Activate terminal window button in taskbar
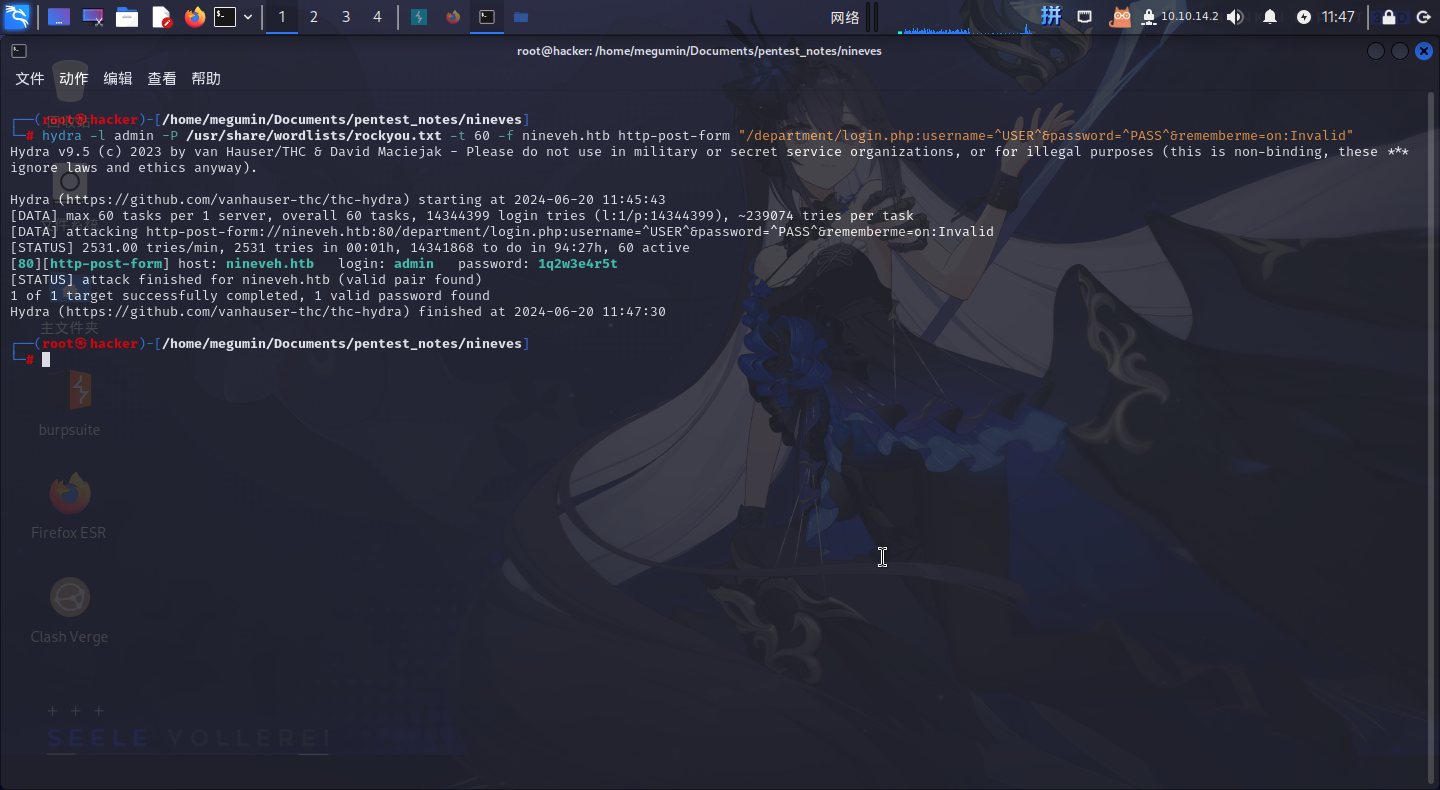The height and width of the screenshot is (790, 1440). (x=486, y=17)
